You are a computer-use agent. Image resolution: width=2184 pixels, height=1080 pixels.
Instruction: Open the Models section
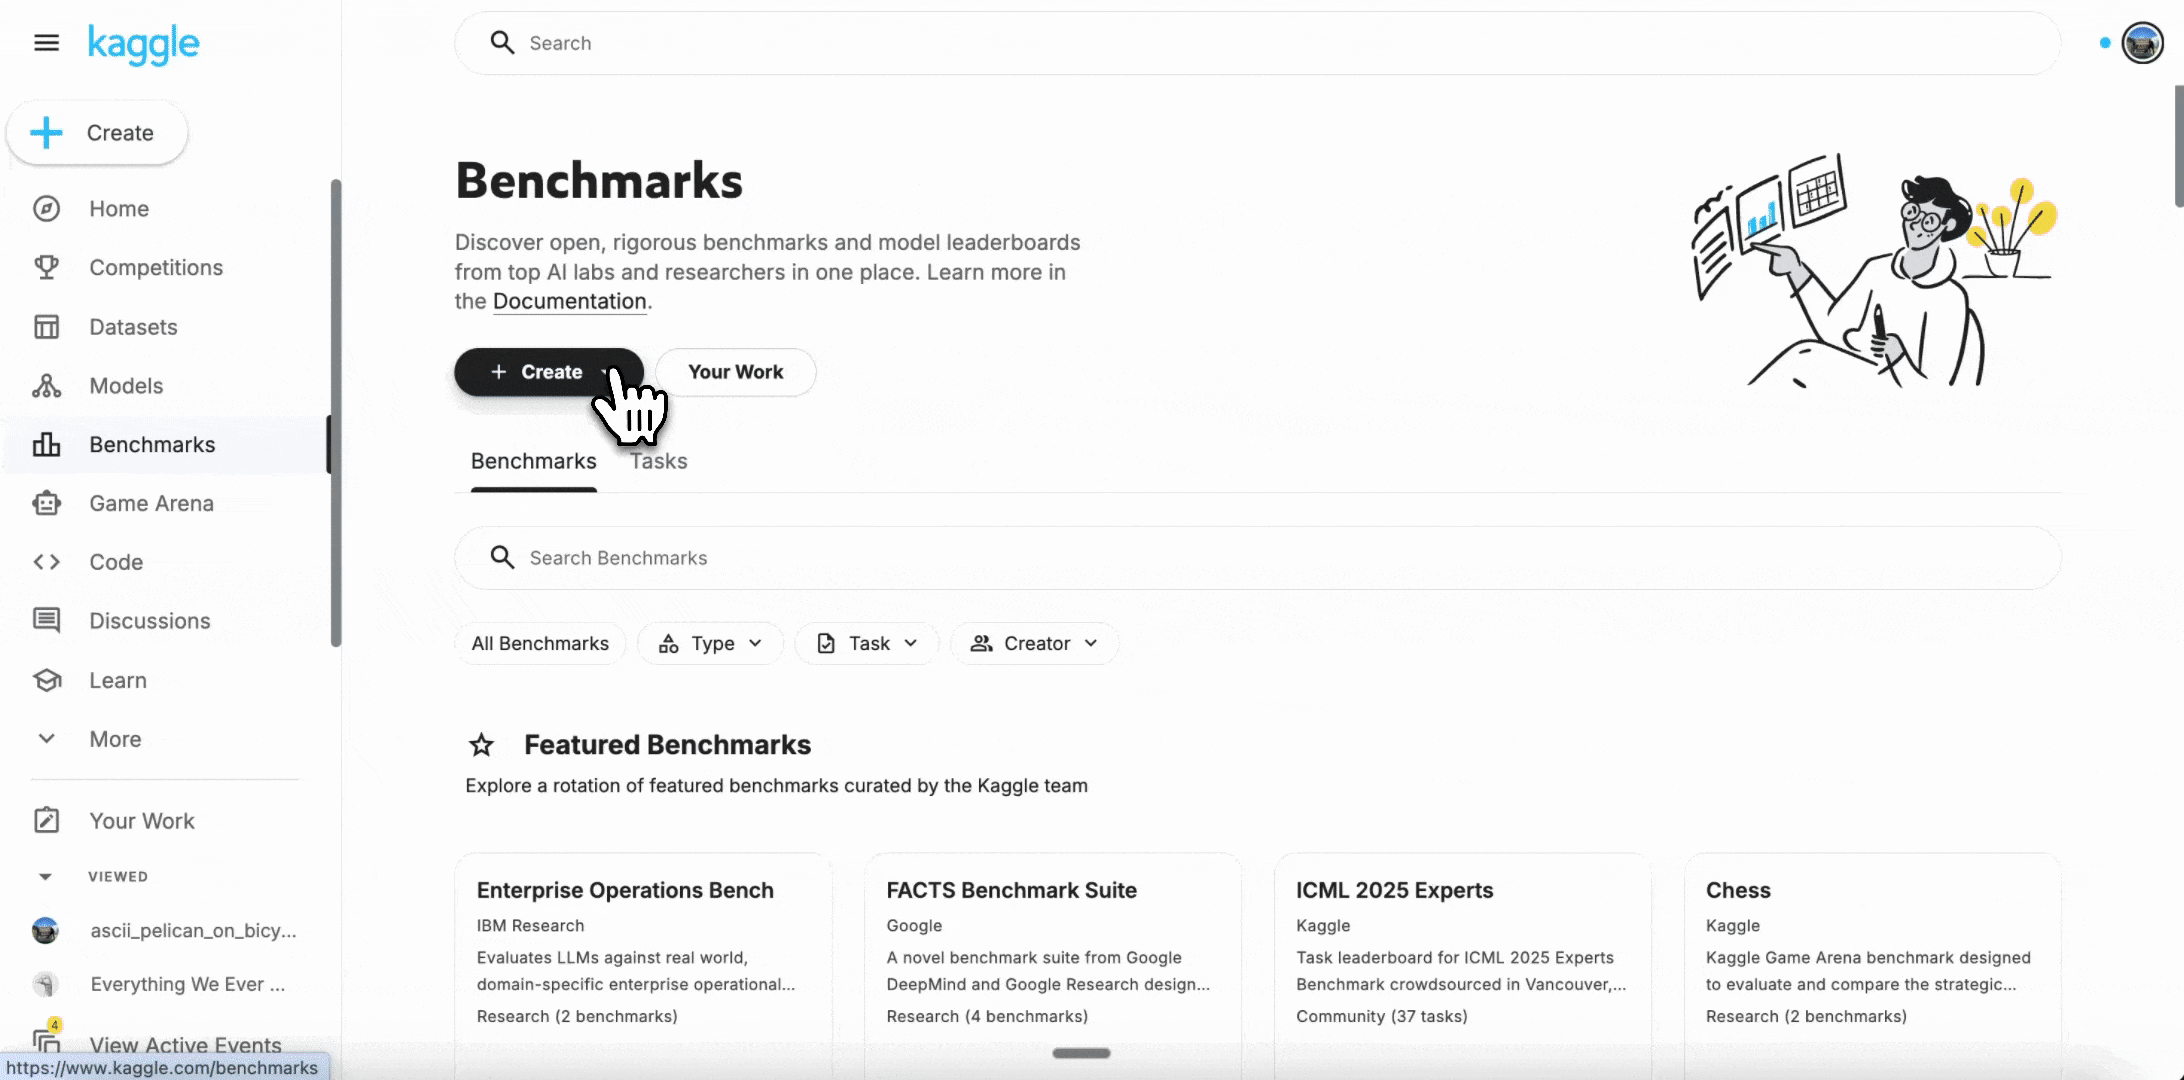click(126, 385)
